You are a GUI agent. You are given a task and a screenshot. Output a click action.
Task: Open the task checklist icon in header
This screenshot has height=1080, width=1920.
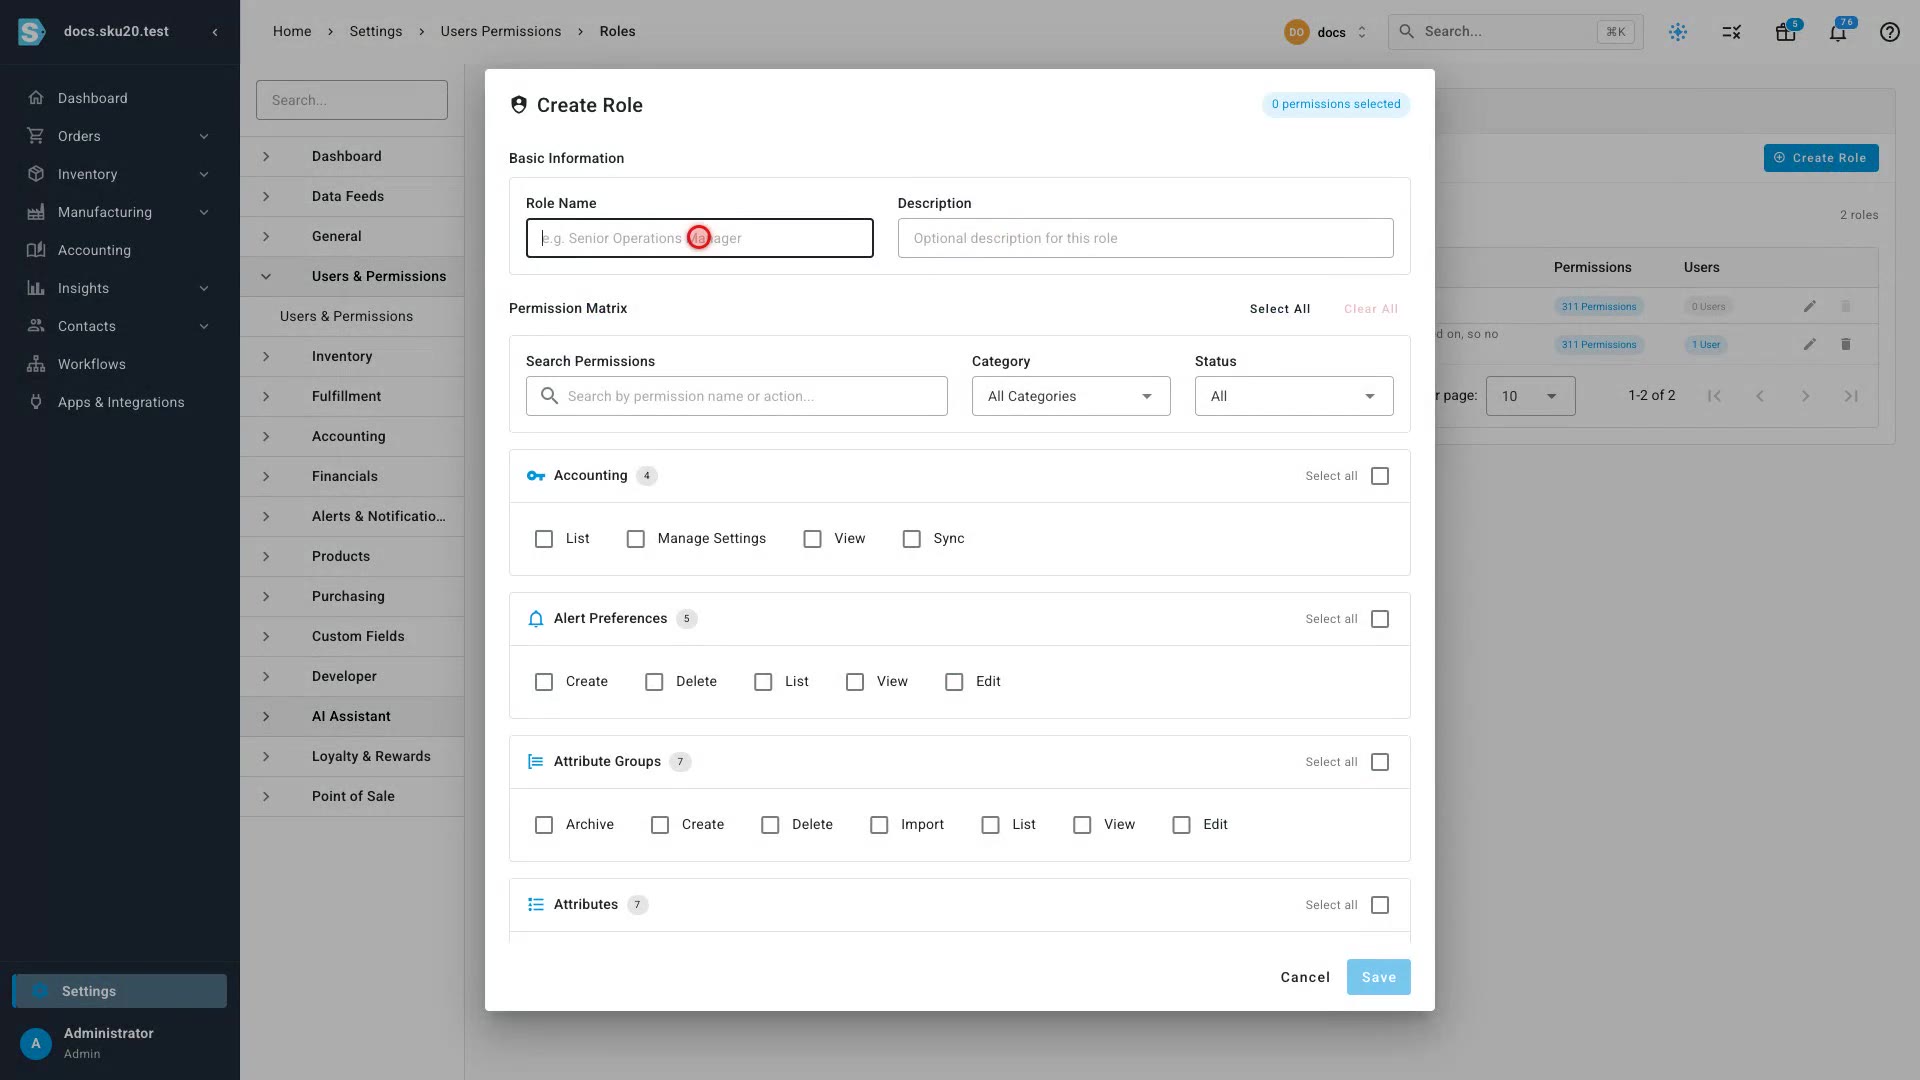tap(1732, 32)
